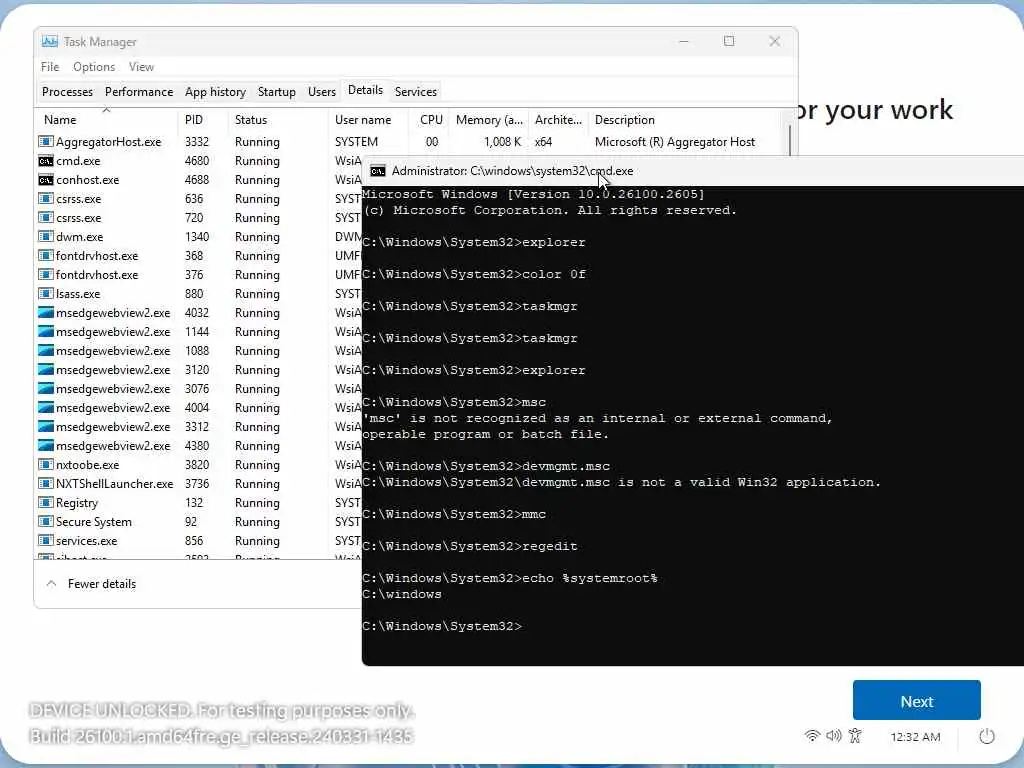Sort by the Architecture column header
Screen dimensions: 1024x768
click(x=558, y=120)
